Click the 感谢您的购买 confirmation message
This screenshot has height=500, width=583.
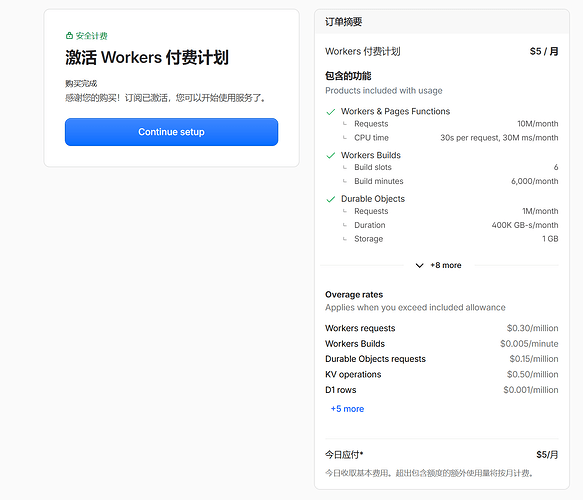(165, 98)
